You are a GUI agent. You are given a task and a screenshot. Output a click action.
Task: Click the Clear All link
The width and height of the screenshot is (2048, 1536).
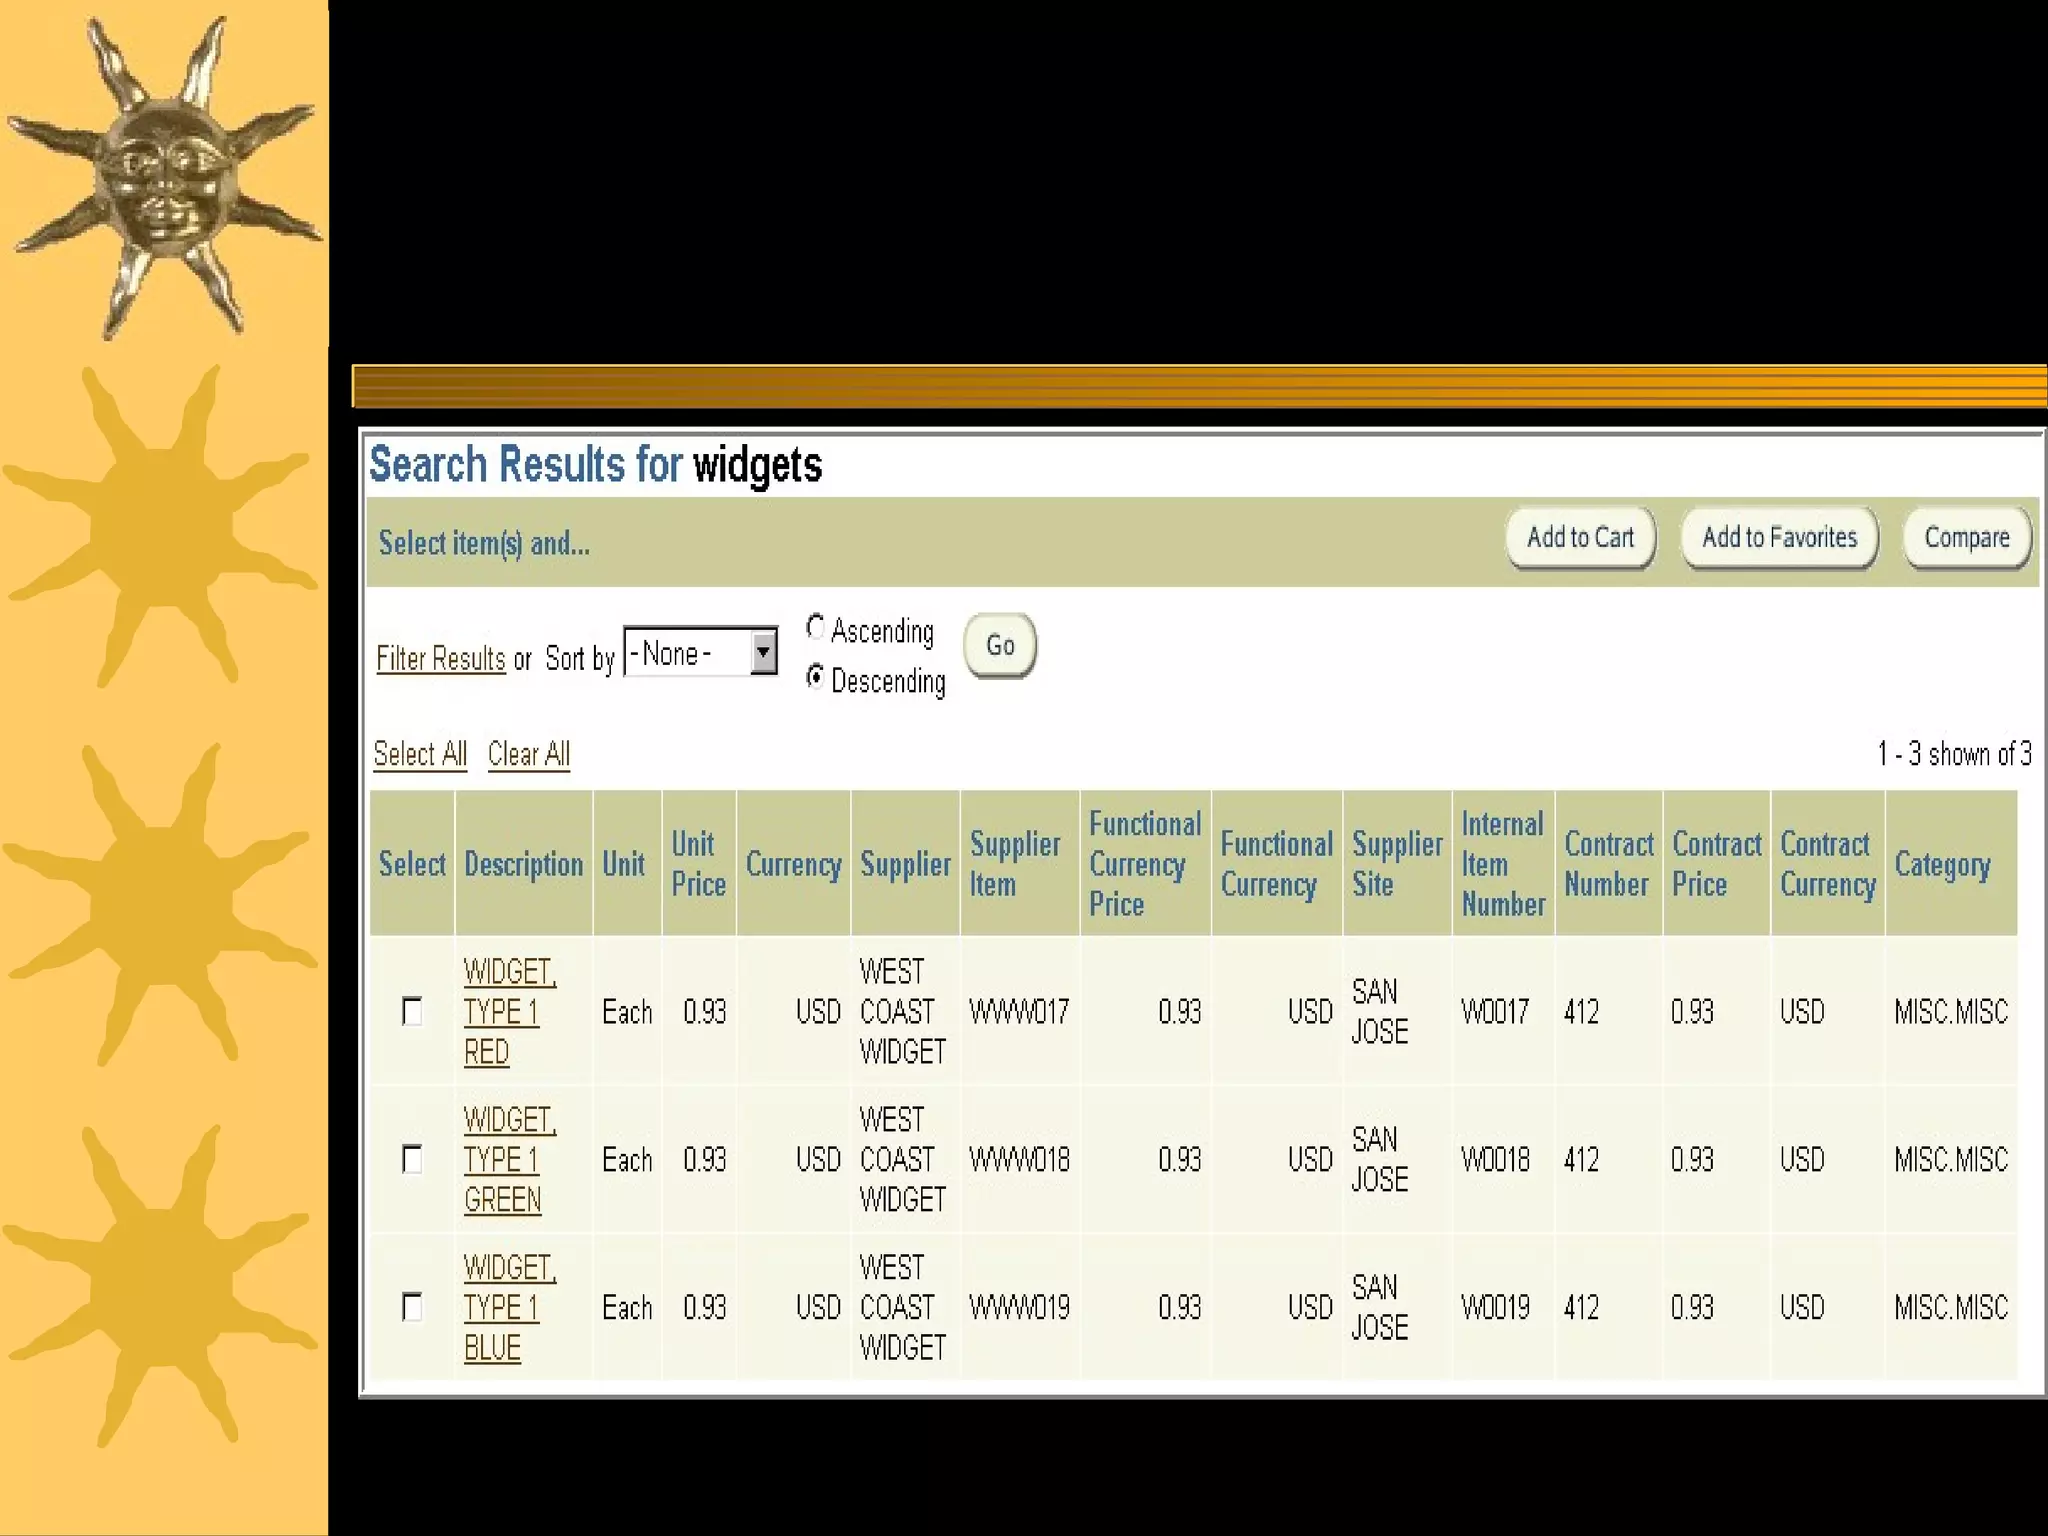click(x=529, y=754)
